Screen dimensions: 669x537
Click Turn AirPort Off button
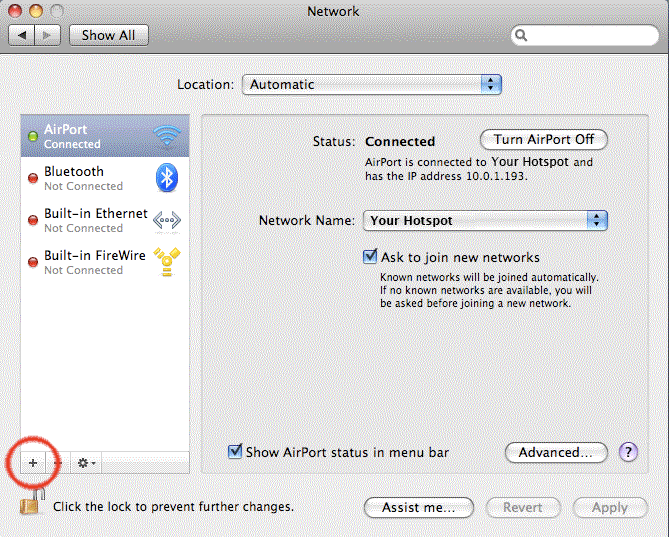(x=544, y=139)
